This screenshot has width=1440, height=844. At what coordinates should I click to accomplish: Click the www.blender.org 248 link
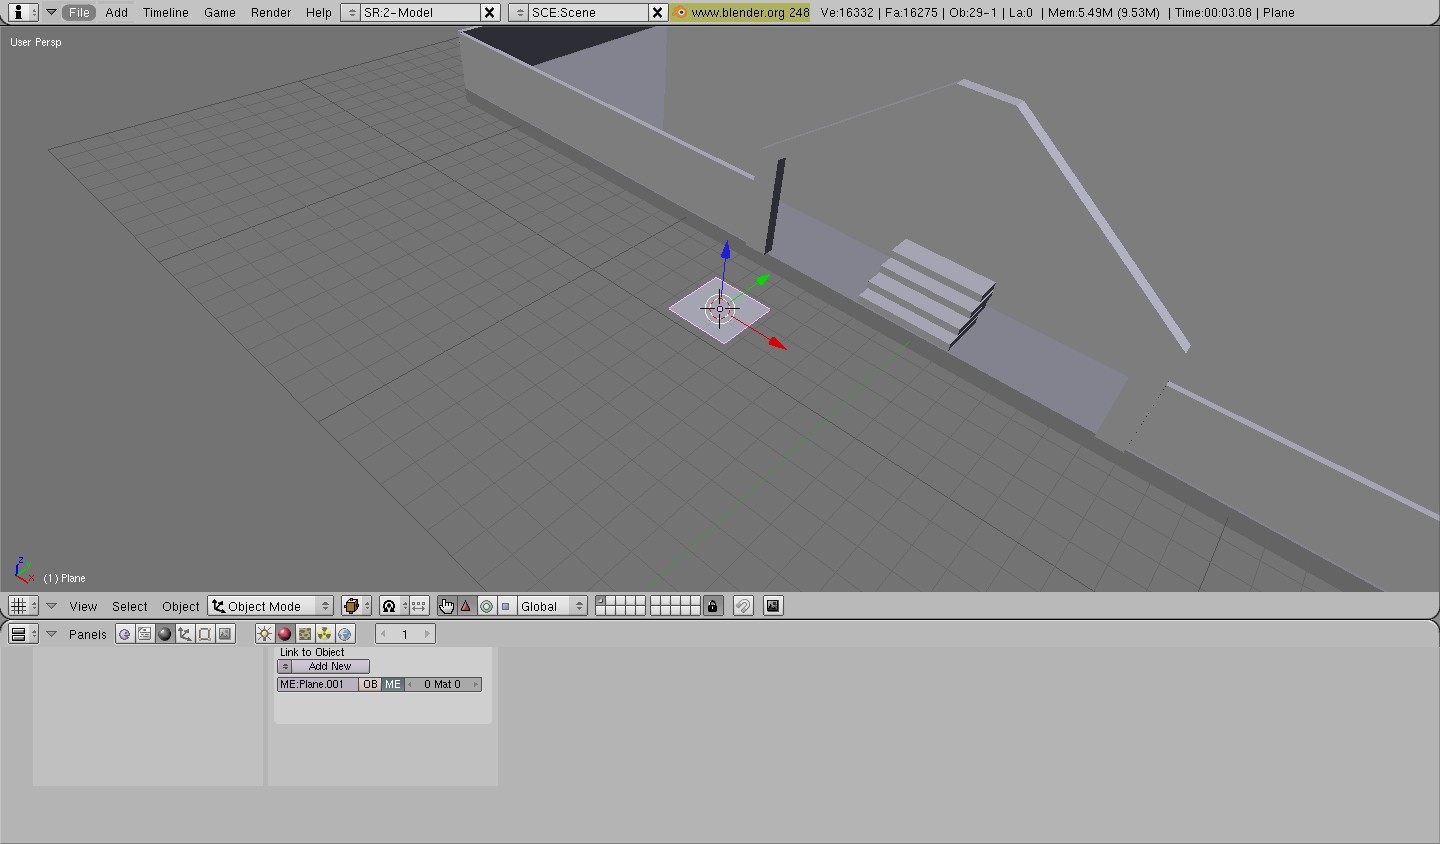pyautogui.click(x=750, y=12)
